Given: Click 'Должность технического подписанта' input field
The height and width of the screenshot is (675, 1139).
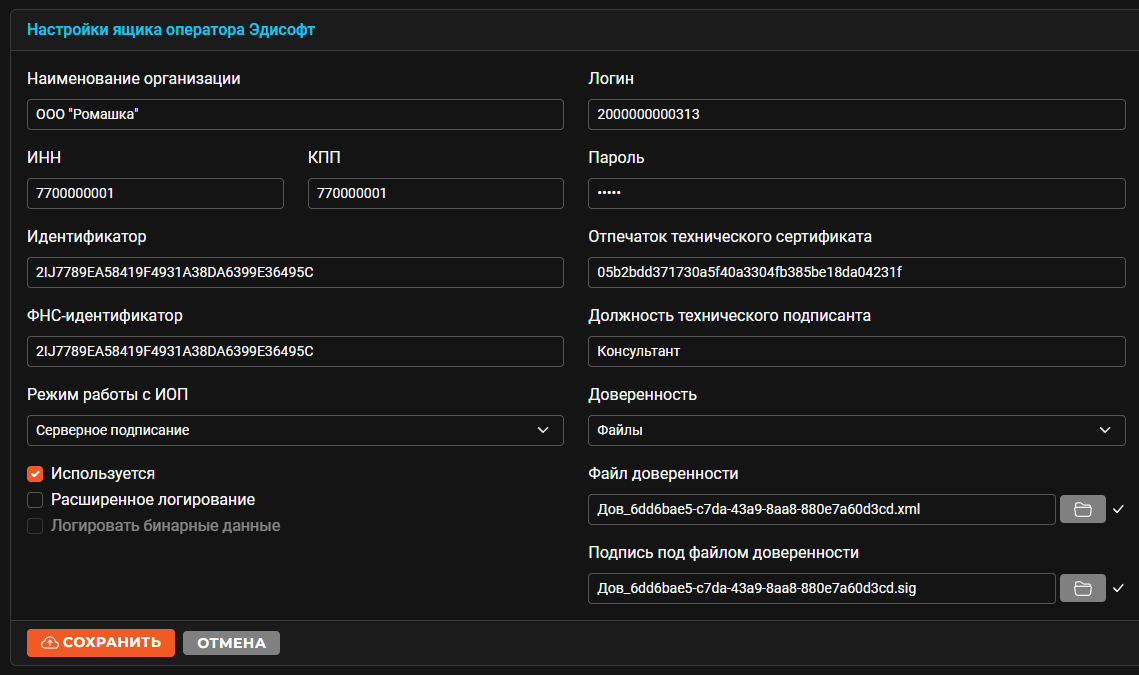Looking at the screenshot, I should tap(856, 351).
